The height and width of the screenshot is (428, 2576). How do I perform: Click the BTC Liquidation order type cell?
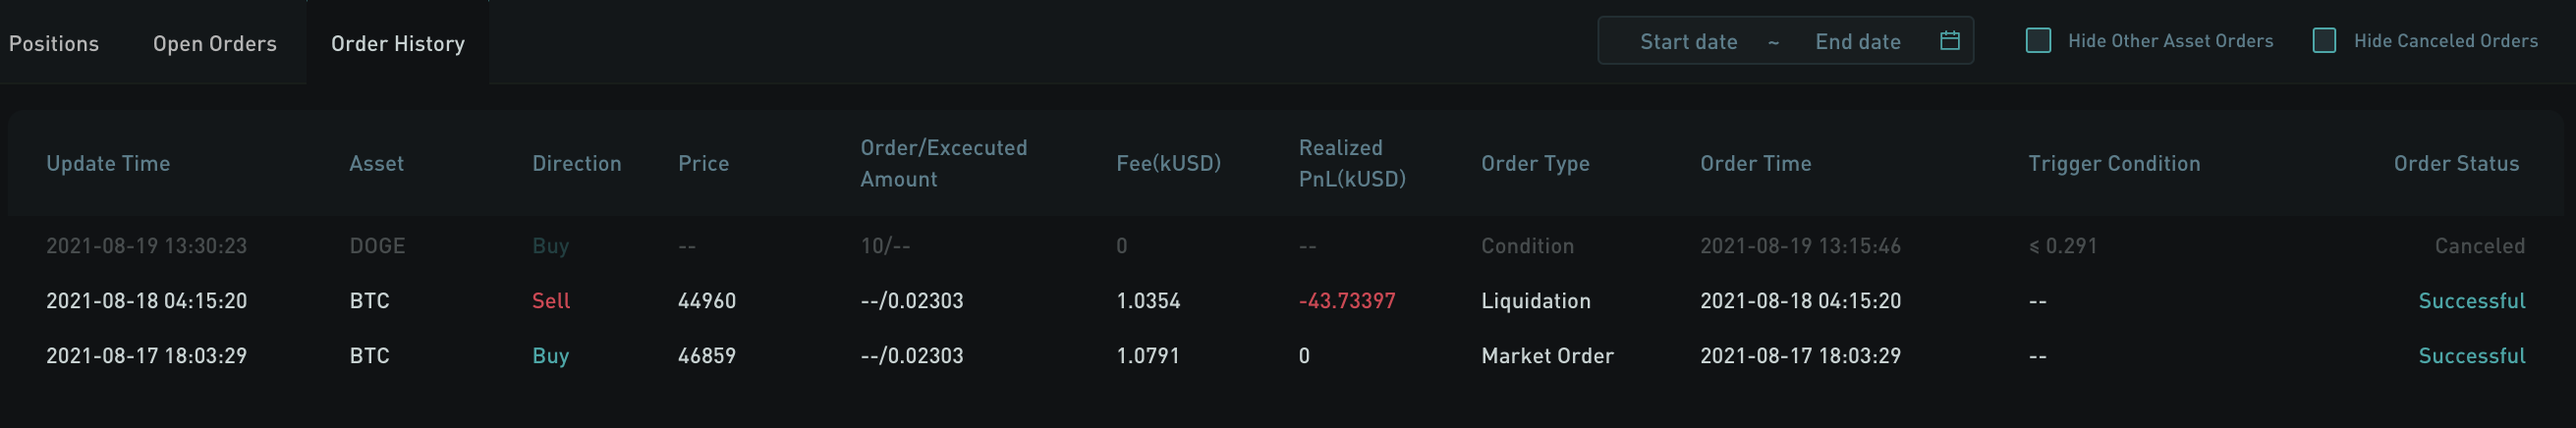1535,301
